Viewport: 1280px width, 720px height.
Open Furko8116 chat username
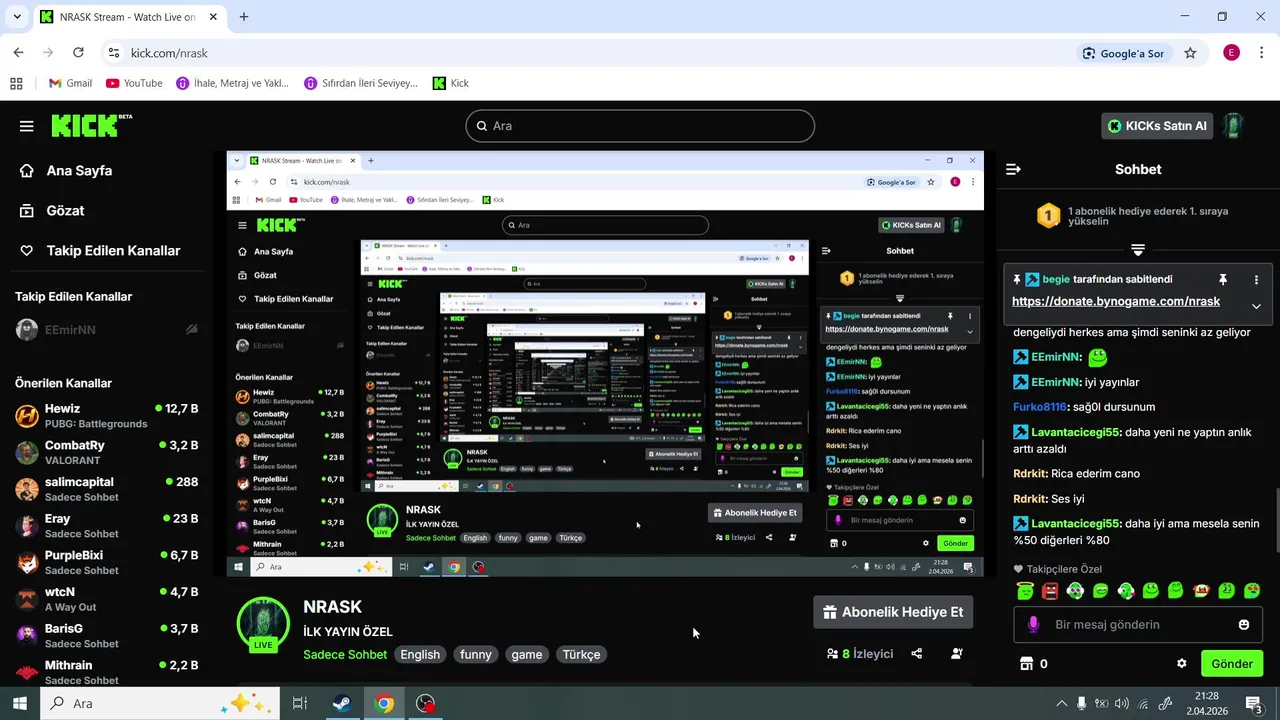pyautogui.click(x=1040, y=407)
